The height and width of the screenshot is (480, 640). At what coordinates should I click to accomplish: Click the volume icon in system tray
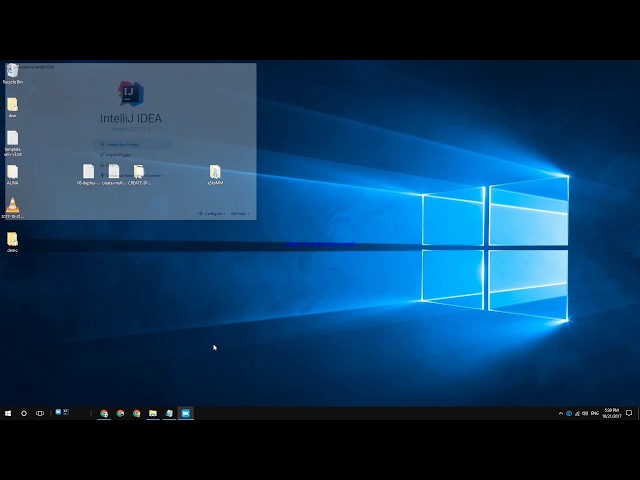pyautogui.click(x=585, y=413)
